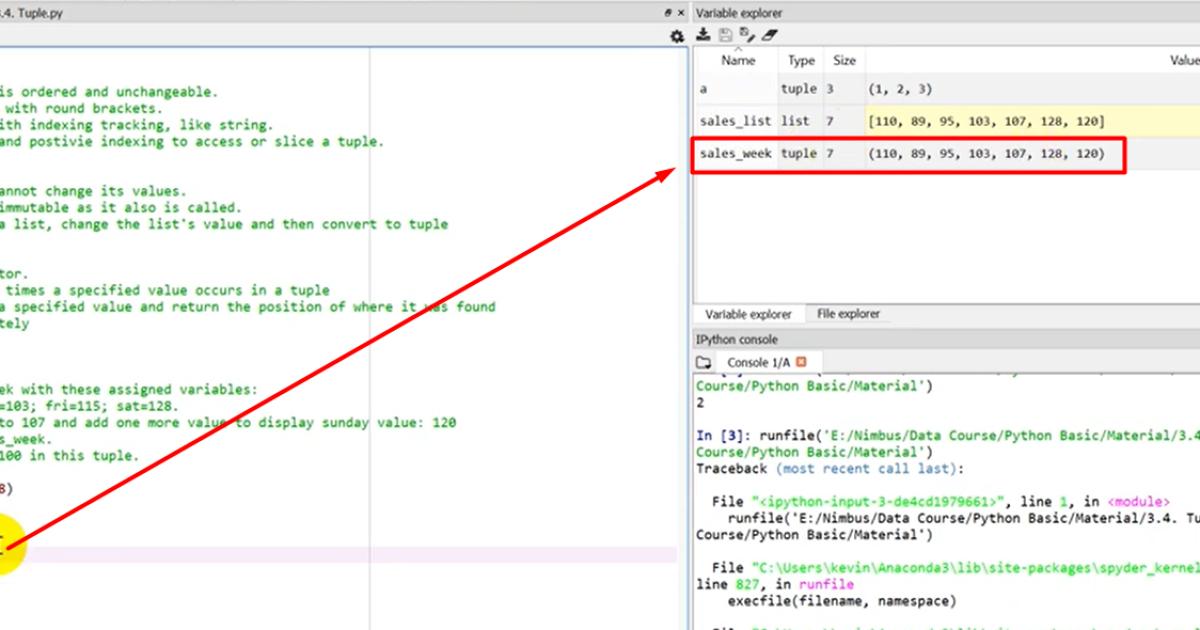This screenshot has width=1200, height=630.
Task: Sort variables by the Type column header
Action: click(801, 60)
